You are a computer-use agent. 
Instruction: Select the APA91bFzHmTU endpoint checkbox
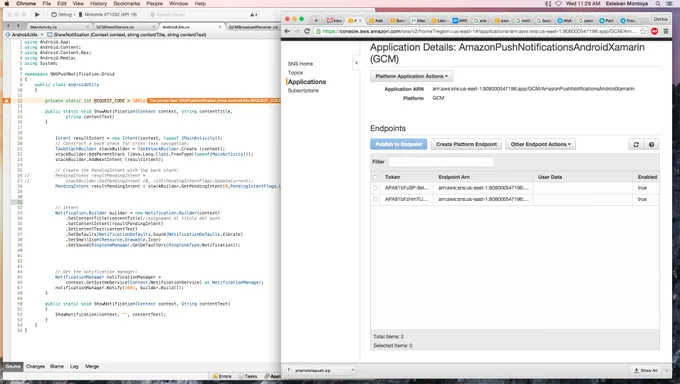point(376,199)
